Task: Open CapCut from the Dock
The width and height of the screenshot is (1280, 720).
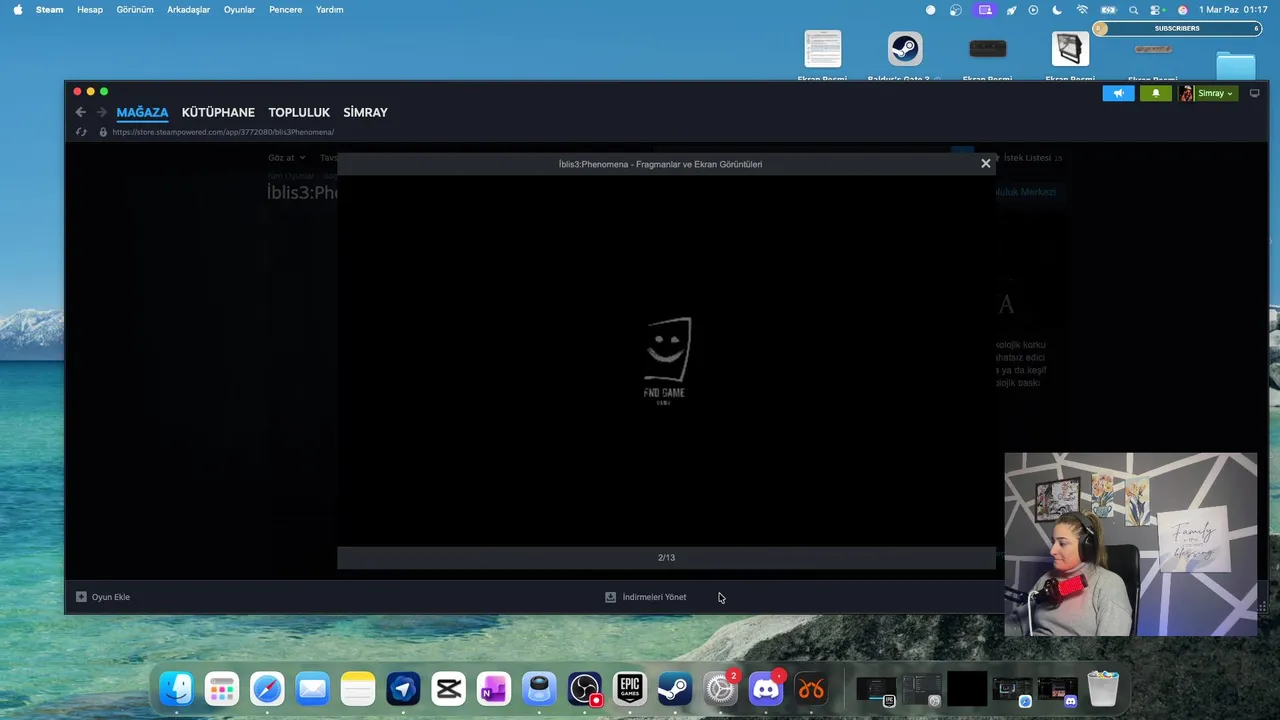Action: (x=448, y=689)
